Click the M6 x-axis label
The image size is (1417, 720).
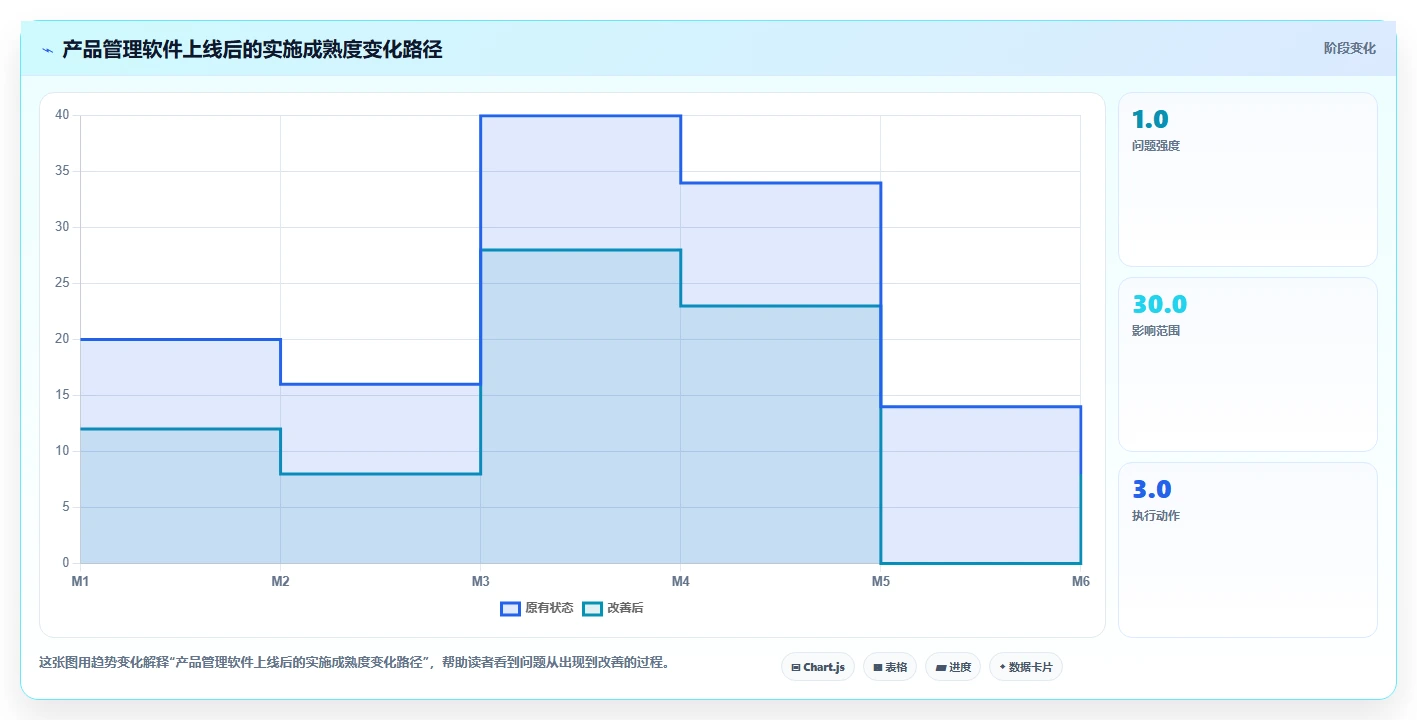click(1080, 581)
